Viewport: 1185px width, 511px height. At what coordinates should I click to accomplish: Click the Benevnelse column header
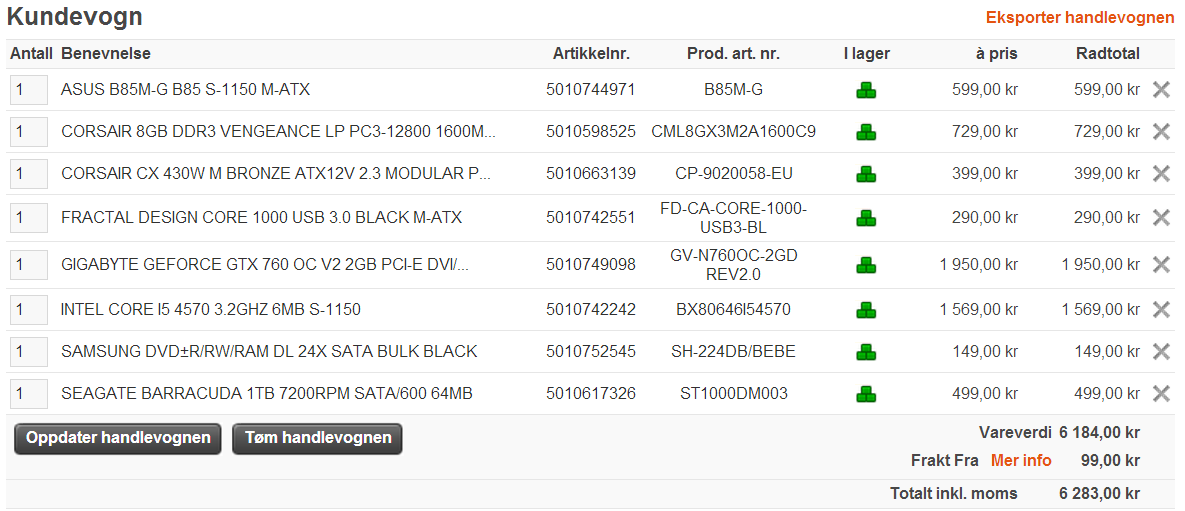106,54
